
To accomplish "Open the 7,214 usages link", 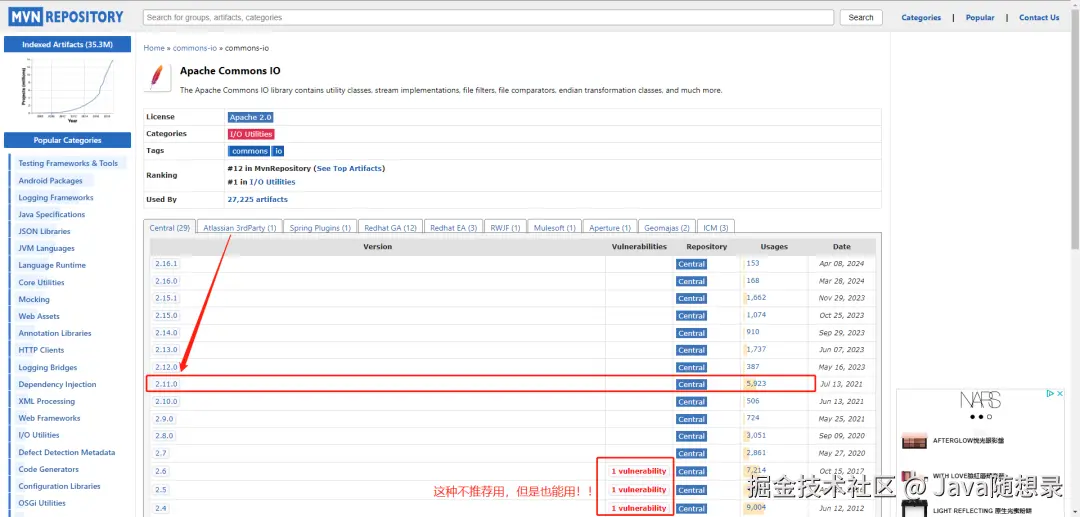I will pyautogui.click(x=756, y=469).
